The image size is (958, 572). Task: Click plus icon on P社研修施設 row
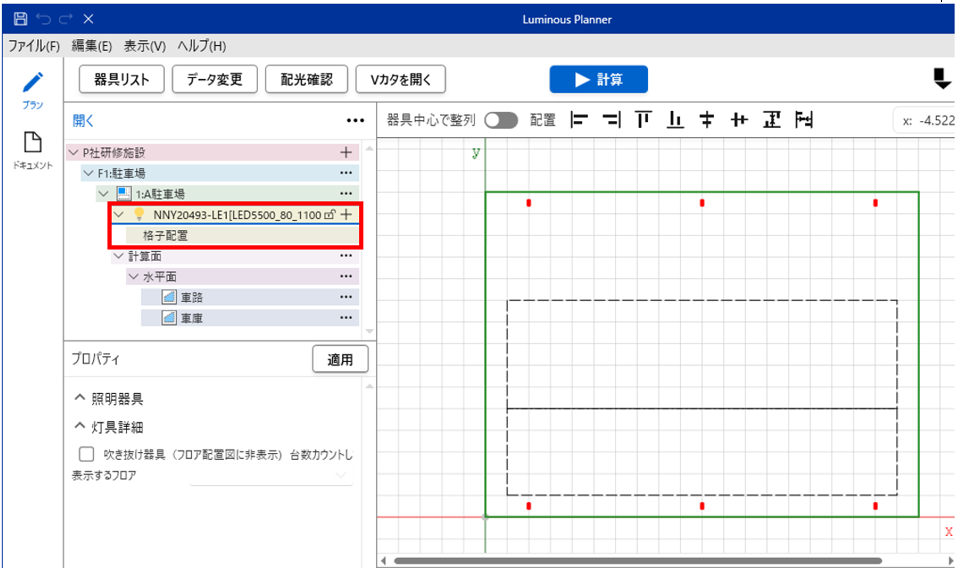pos(346,153)
